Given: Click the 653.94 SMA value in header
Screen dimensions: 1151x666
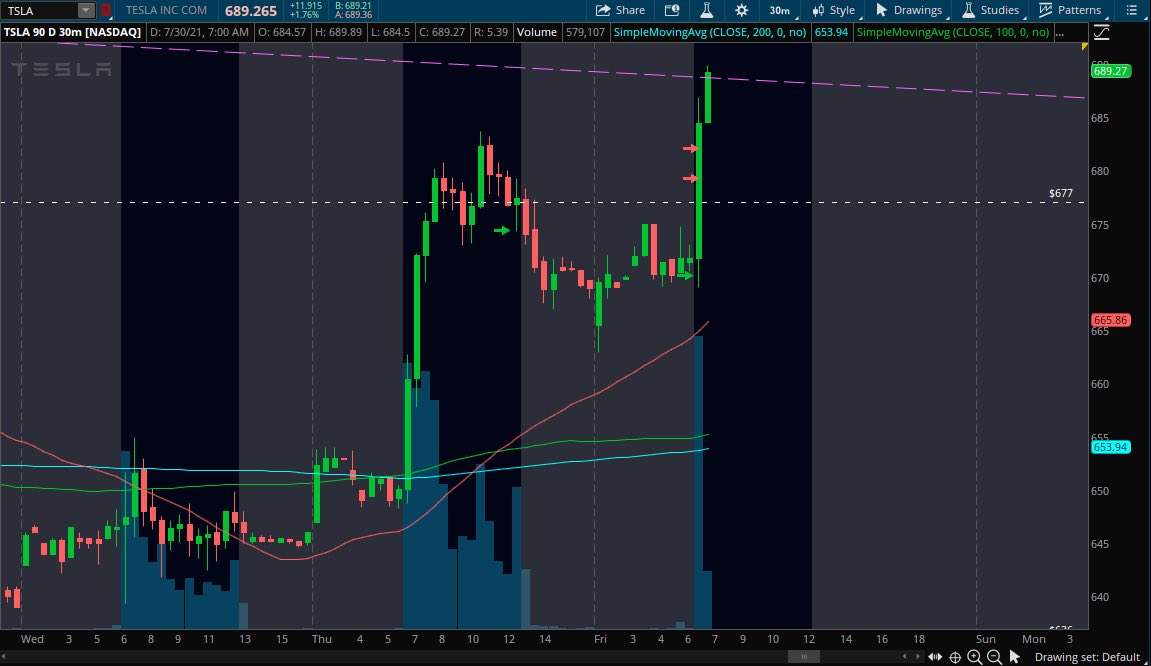Looking at the screenshot, I should (831, 32).
